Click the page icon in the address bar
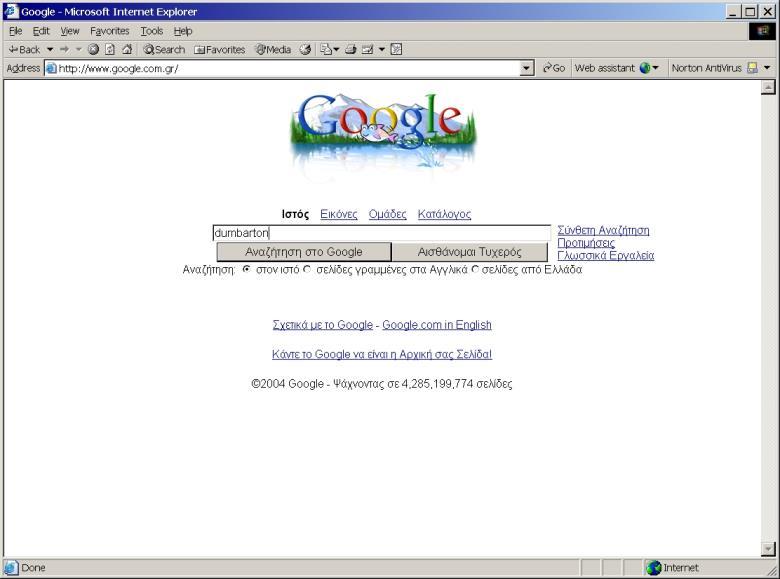Viewport: 780px width, 579px height. click(51, 68)
